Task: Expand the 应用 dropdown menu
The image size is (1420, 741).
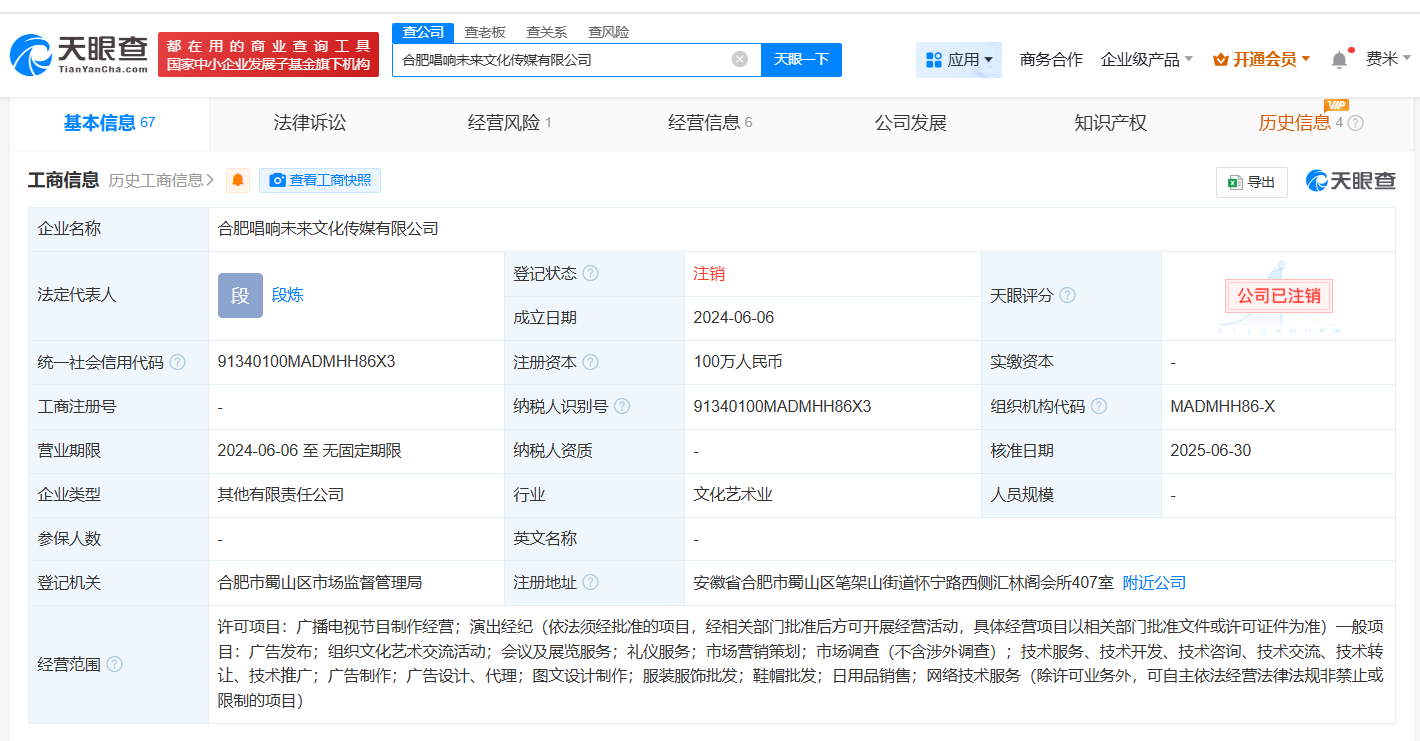Action: click(x=959, y=60)
